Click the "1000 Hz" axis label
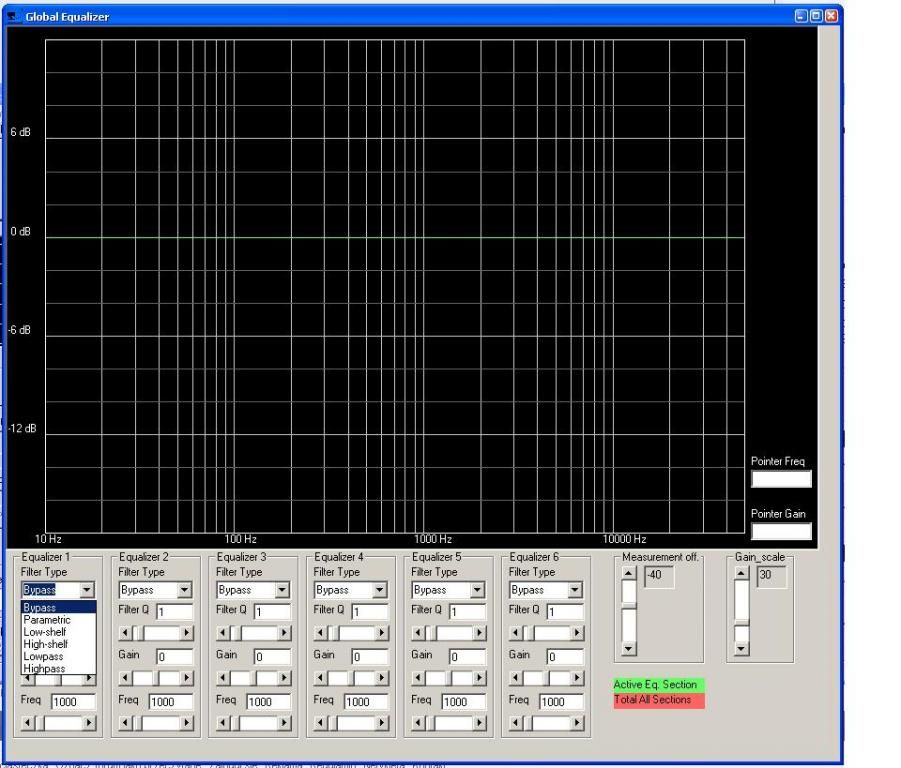901x768 pixels. 433,539
